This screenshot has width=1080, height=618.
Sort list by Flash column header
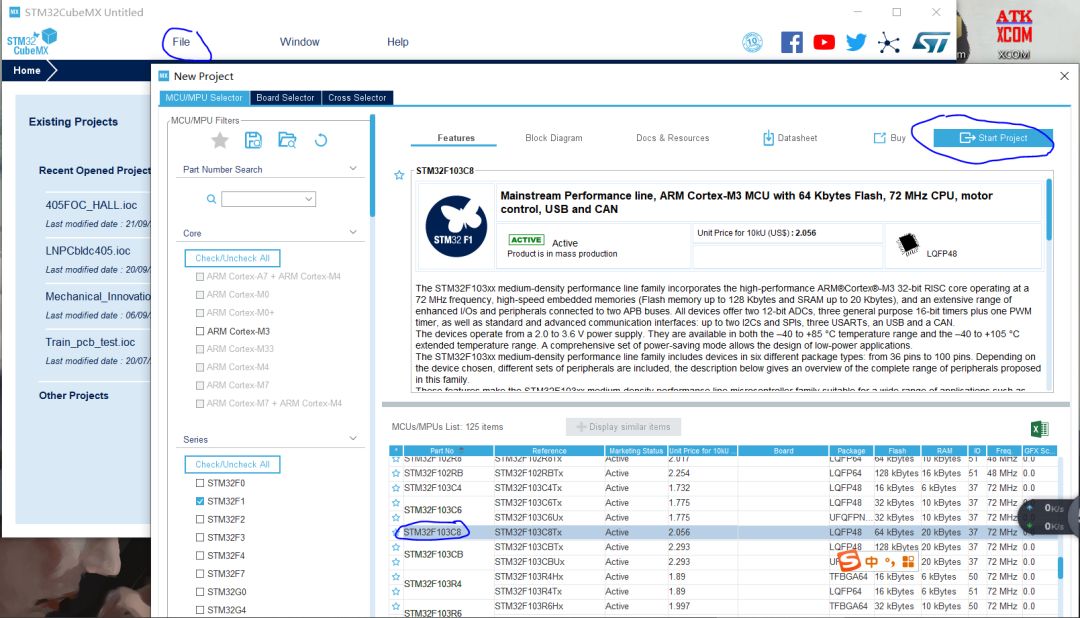tap(897, 451)
